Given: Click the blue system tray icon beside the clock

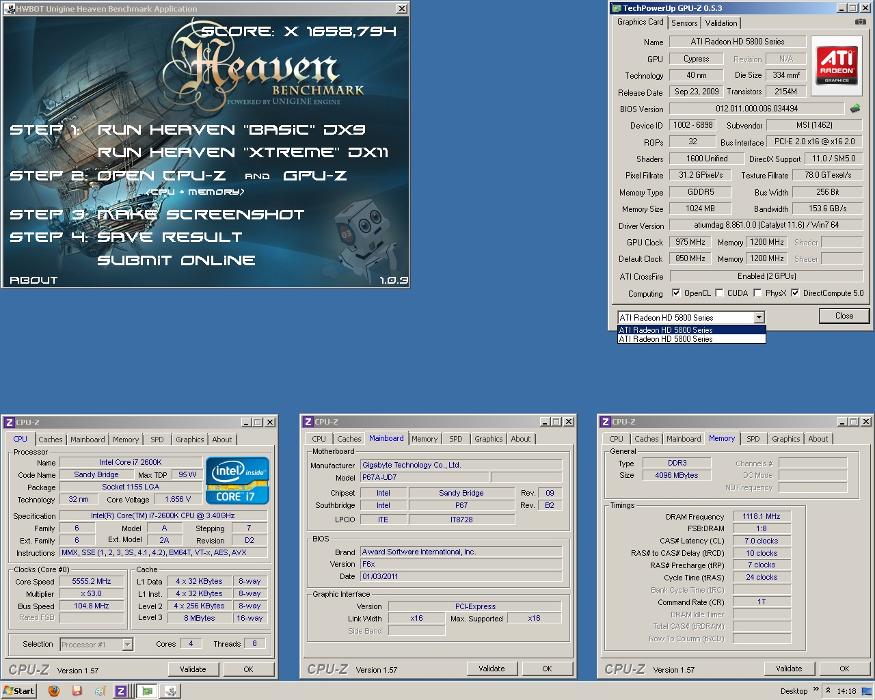Looking at the screenshot, I should tap(866, 691).
